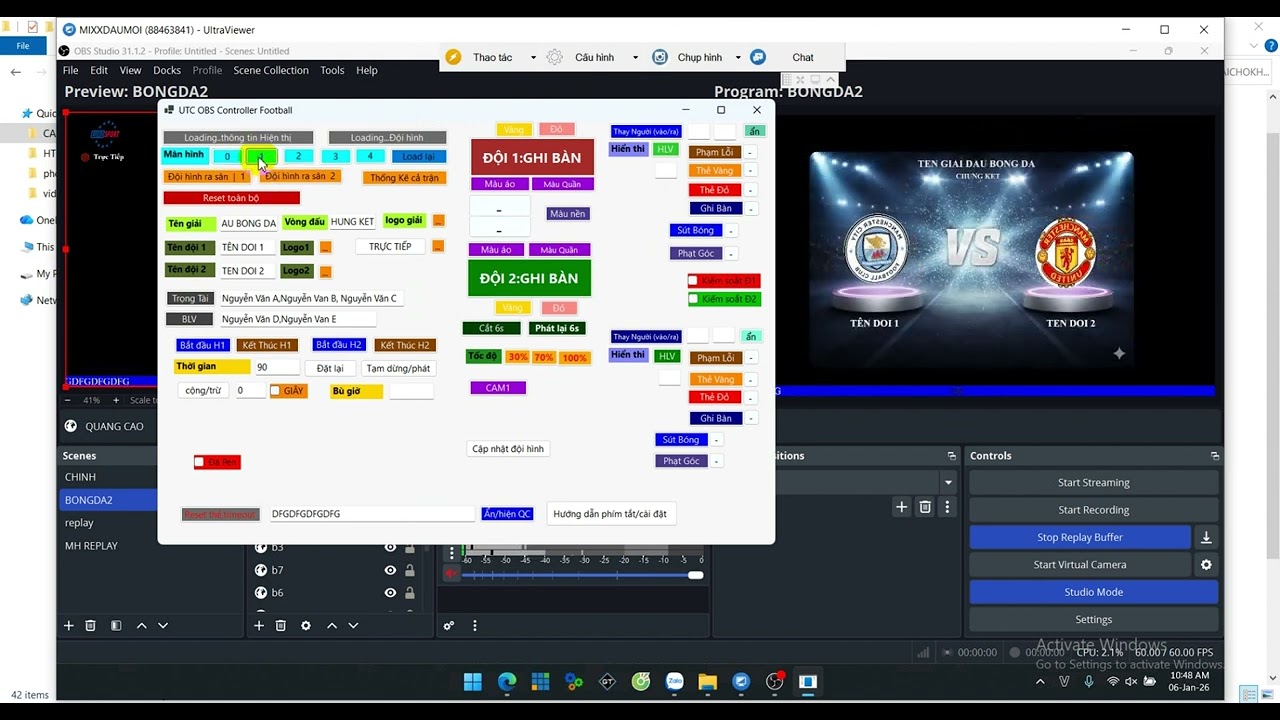Open Edge browser from the taskbar
The height and width of the screenshot is (720, 1280).
[x=507, y=682]
